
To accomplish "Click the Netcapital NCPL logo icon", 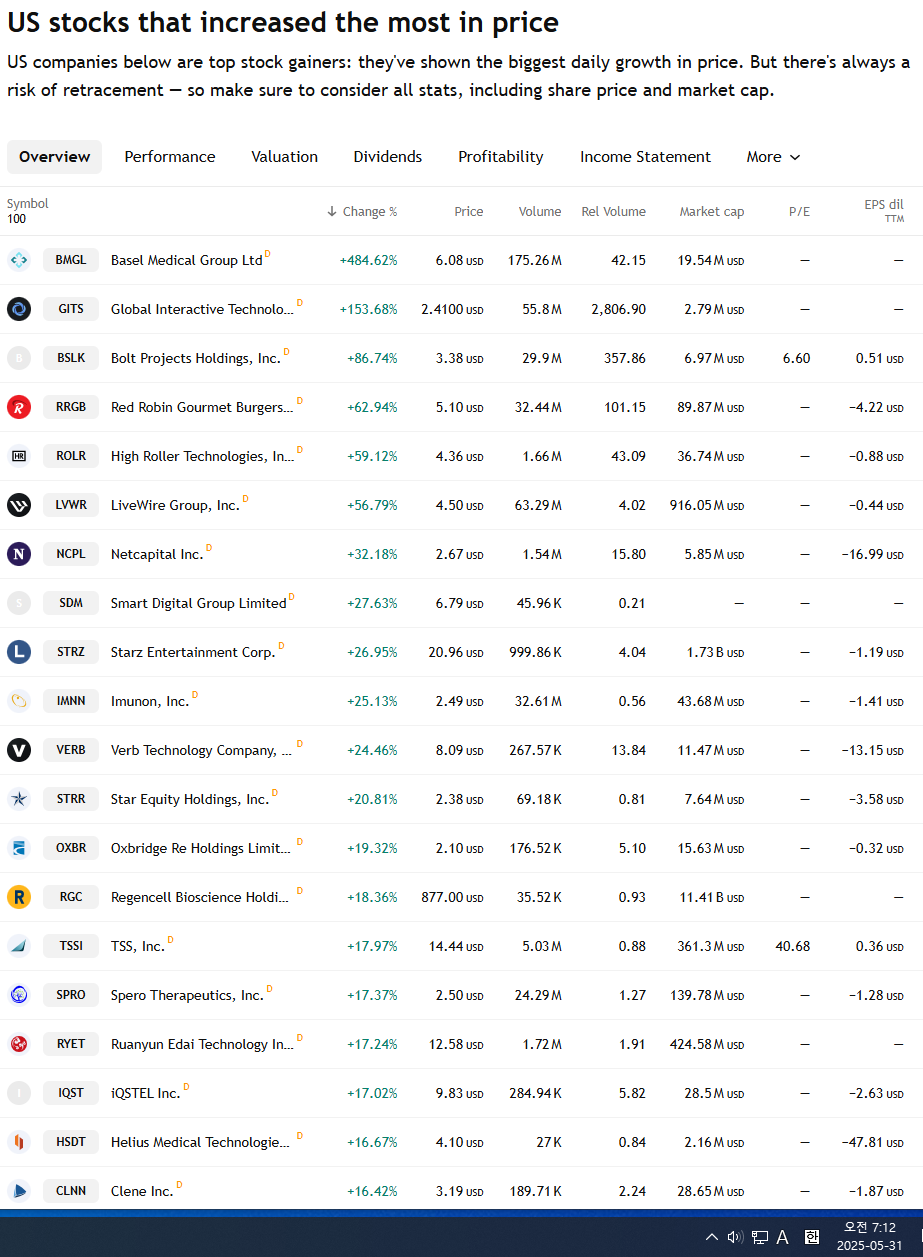I will pos(19,555).
